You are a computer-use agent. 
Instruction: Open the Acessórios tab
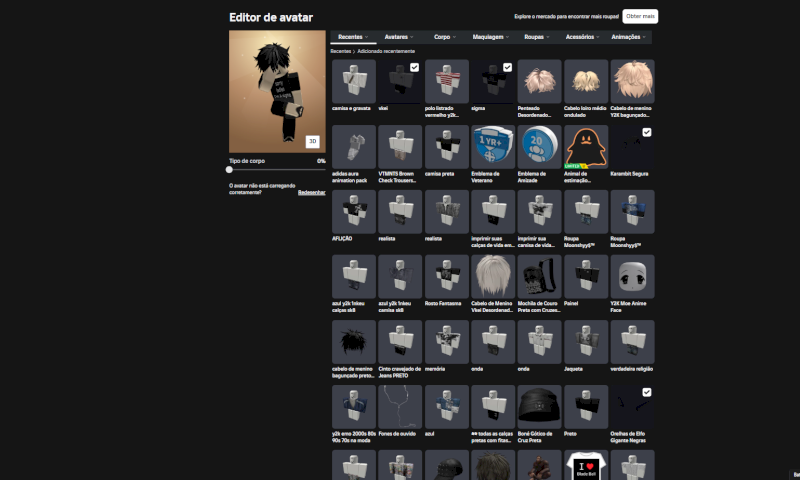click(583, 37)
